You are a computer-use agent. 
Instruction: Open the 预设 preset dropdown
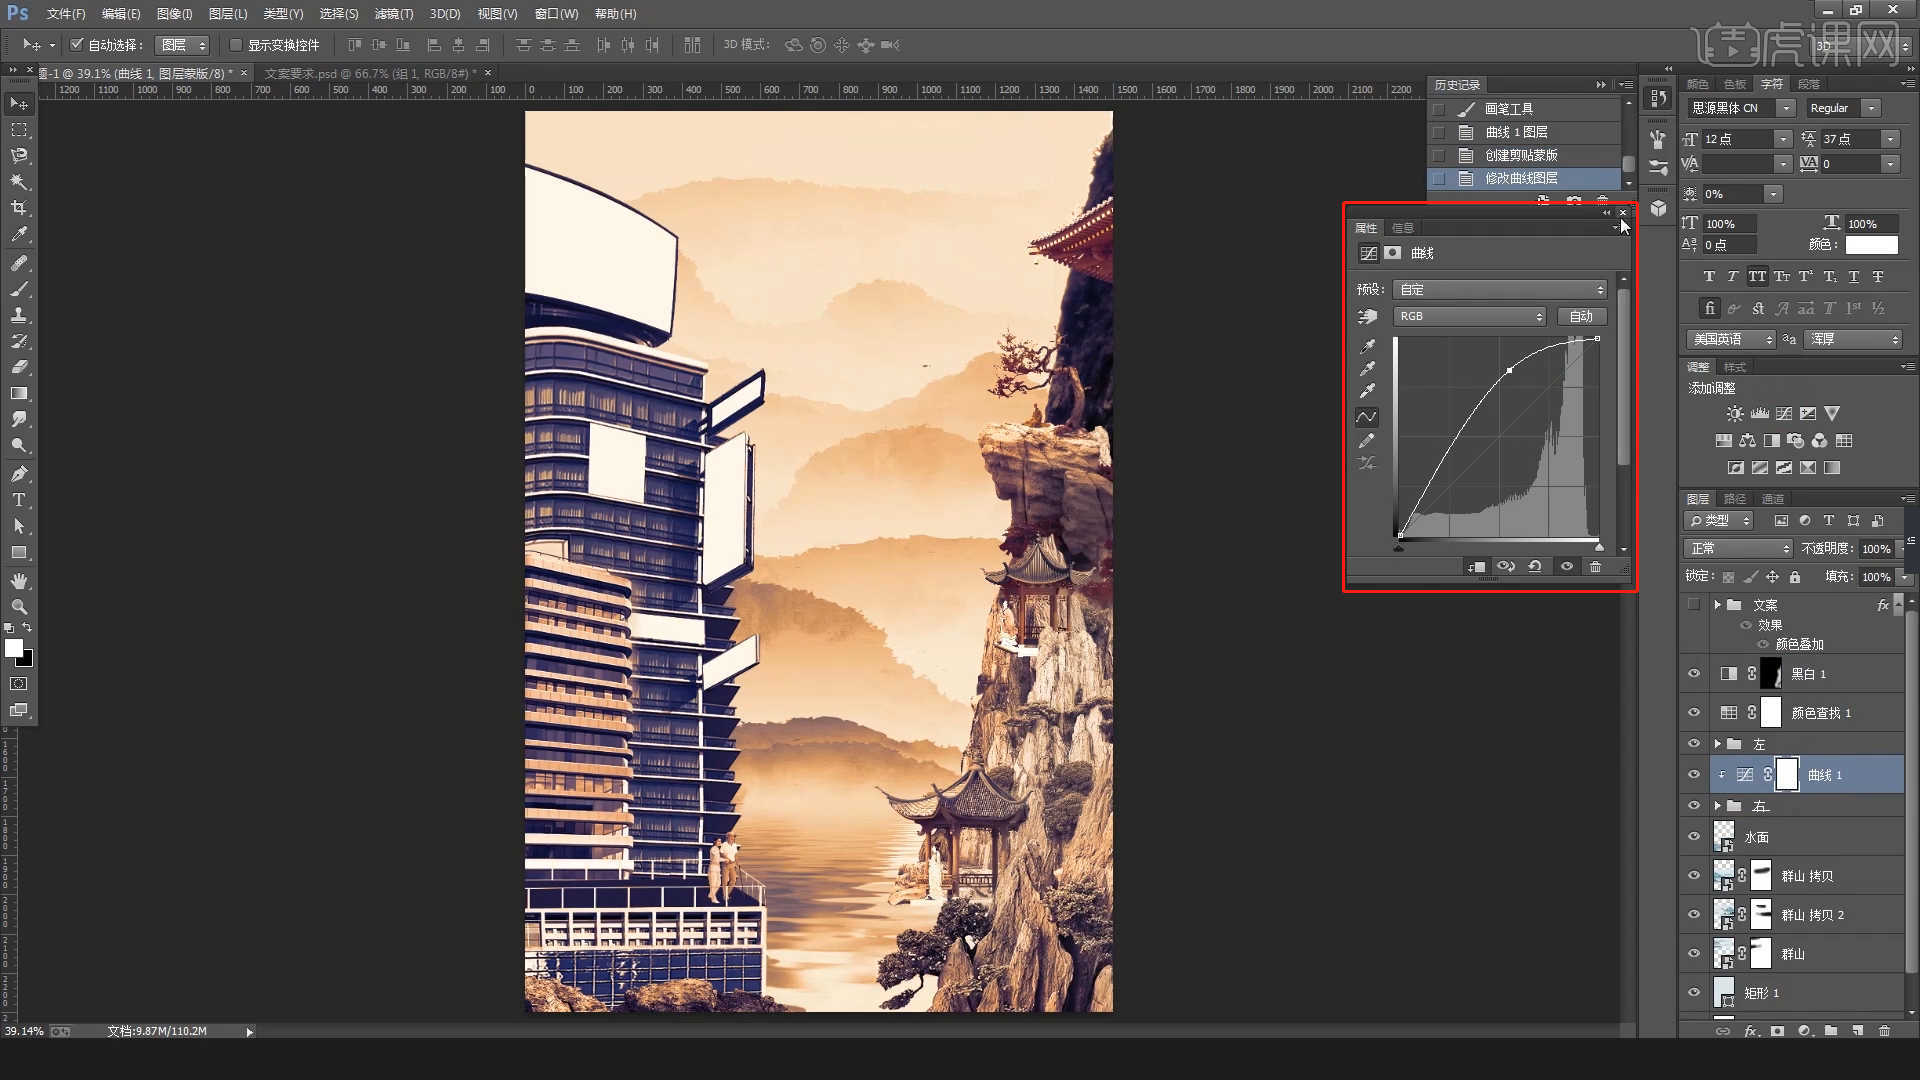click(1500, 289)
